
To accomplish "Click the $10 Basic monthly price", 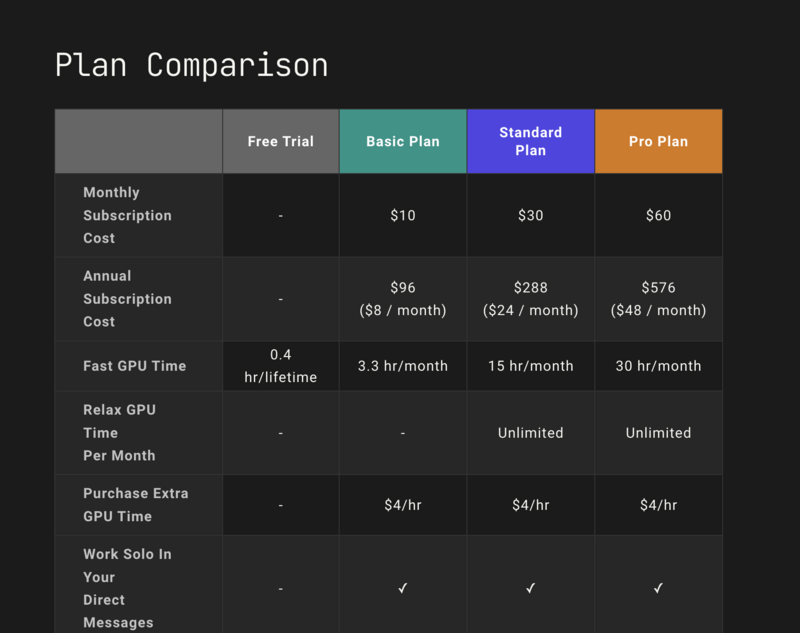I will click(x=403, y=215).
